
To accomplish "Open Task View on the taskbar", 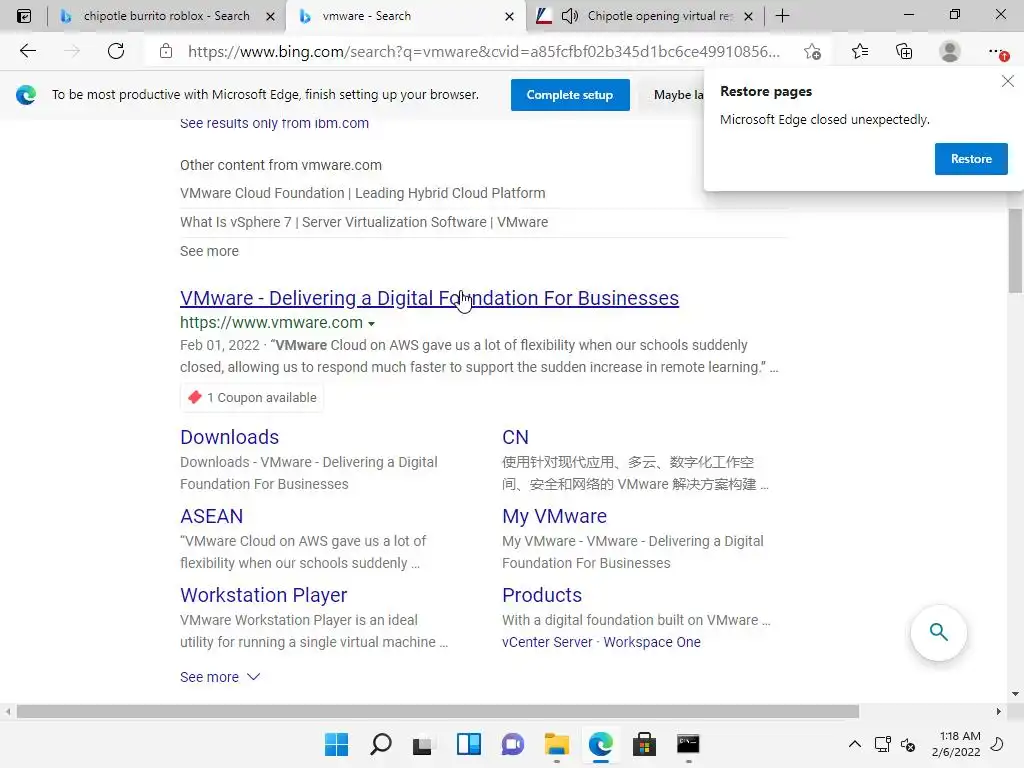I will coord(423,744).
